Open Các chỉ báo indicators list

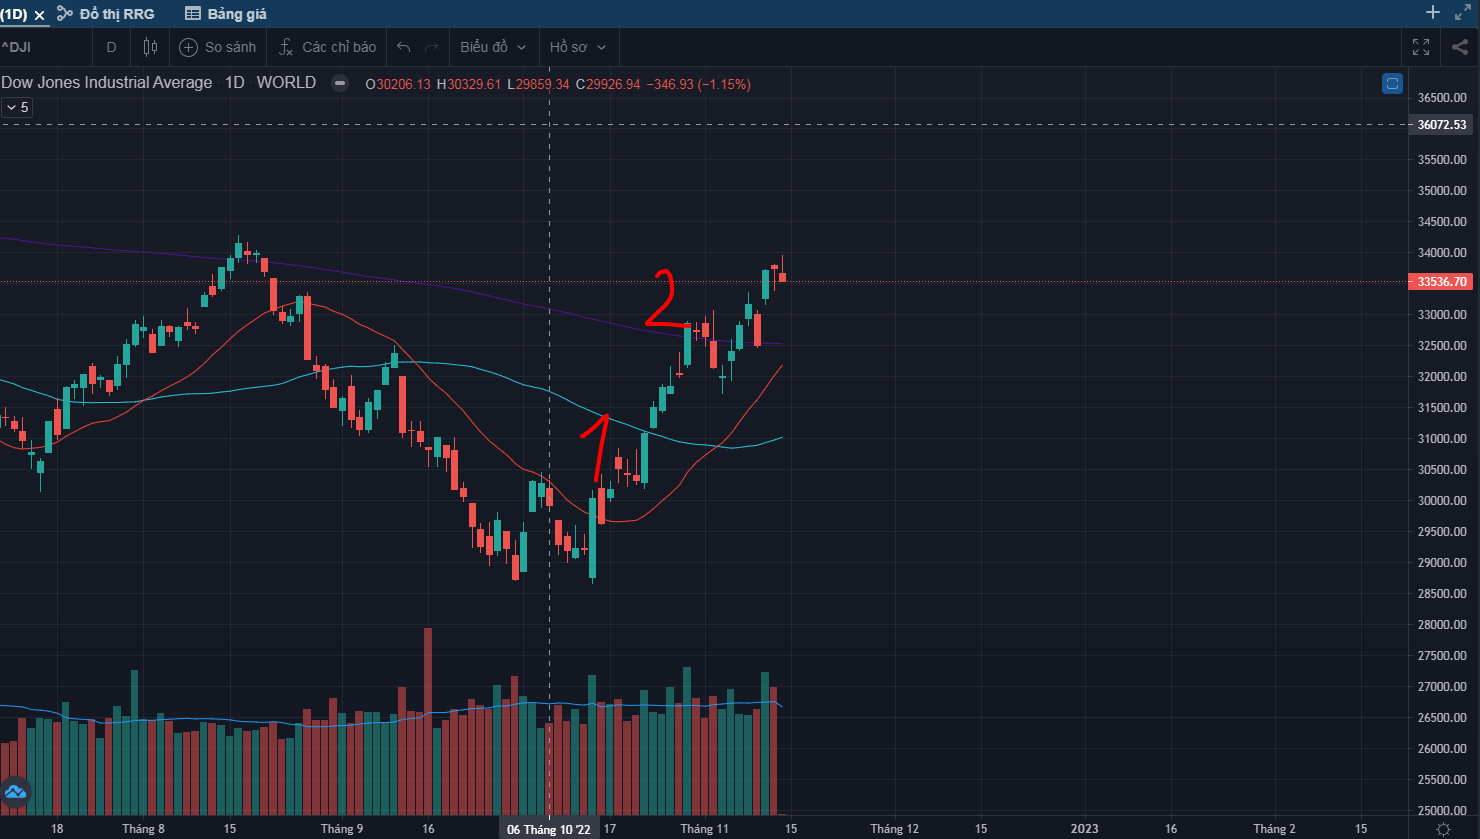click(327, 47)
